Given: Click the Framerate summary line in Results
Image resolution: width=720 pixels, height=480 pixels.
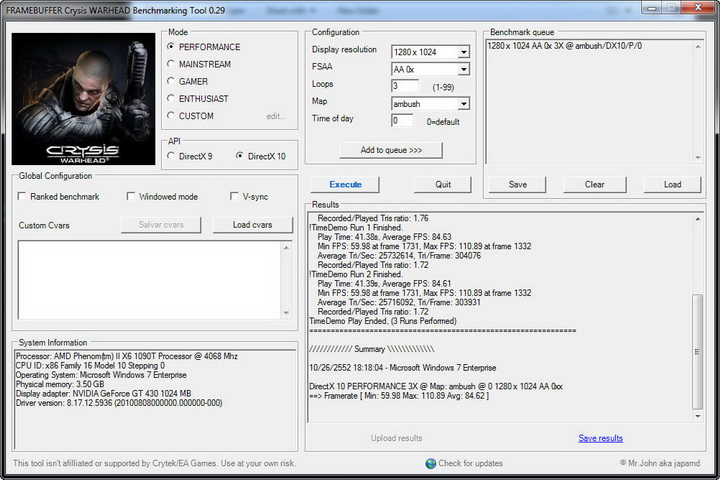Looking at the screenshot, I should [399, 396].
